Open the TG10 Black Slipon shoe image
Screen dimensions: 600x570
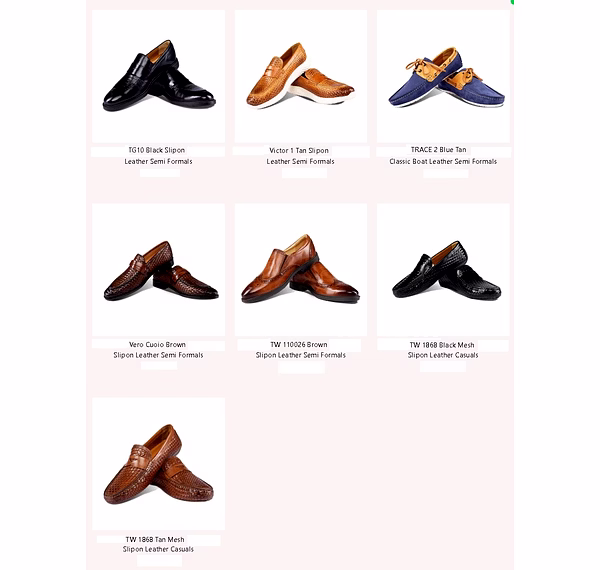(x=158, y=77)
